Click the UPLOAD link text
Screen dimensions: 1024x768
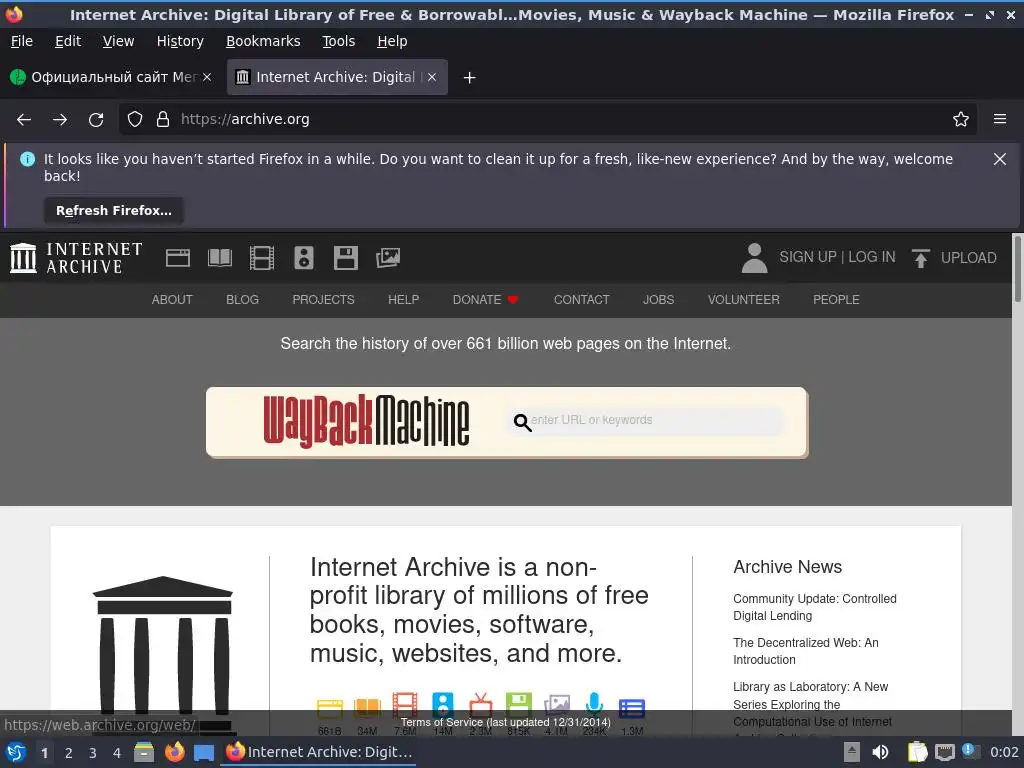(968, 258)
